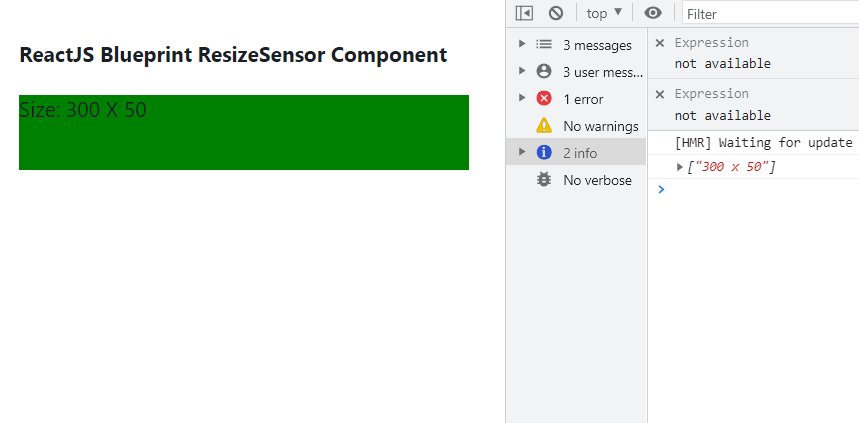Click the messages list icon
Screen dimensions: 859x423
[544, 45]
